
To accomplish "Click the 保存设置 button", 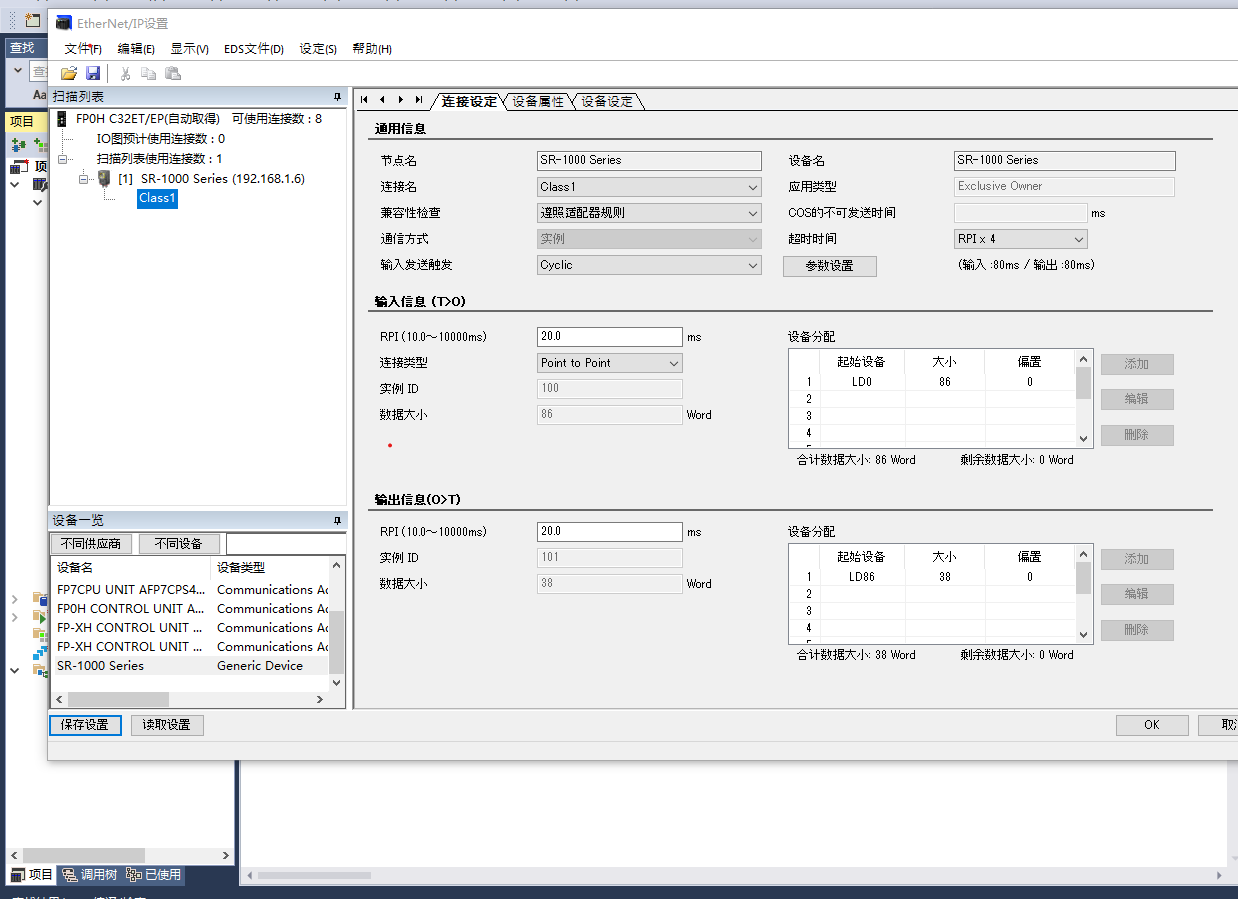I will [85, 725].
